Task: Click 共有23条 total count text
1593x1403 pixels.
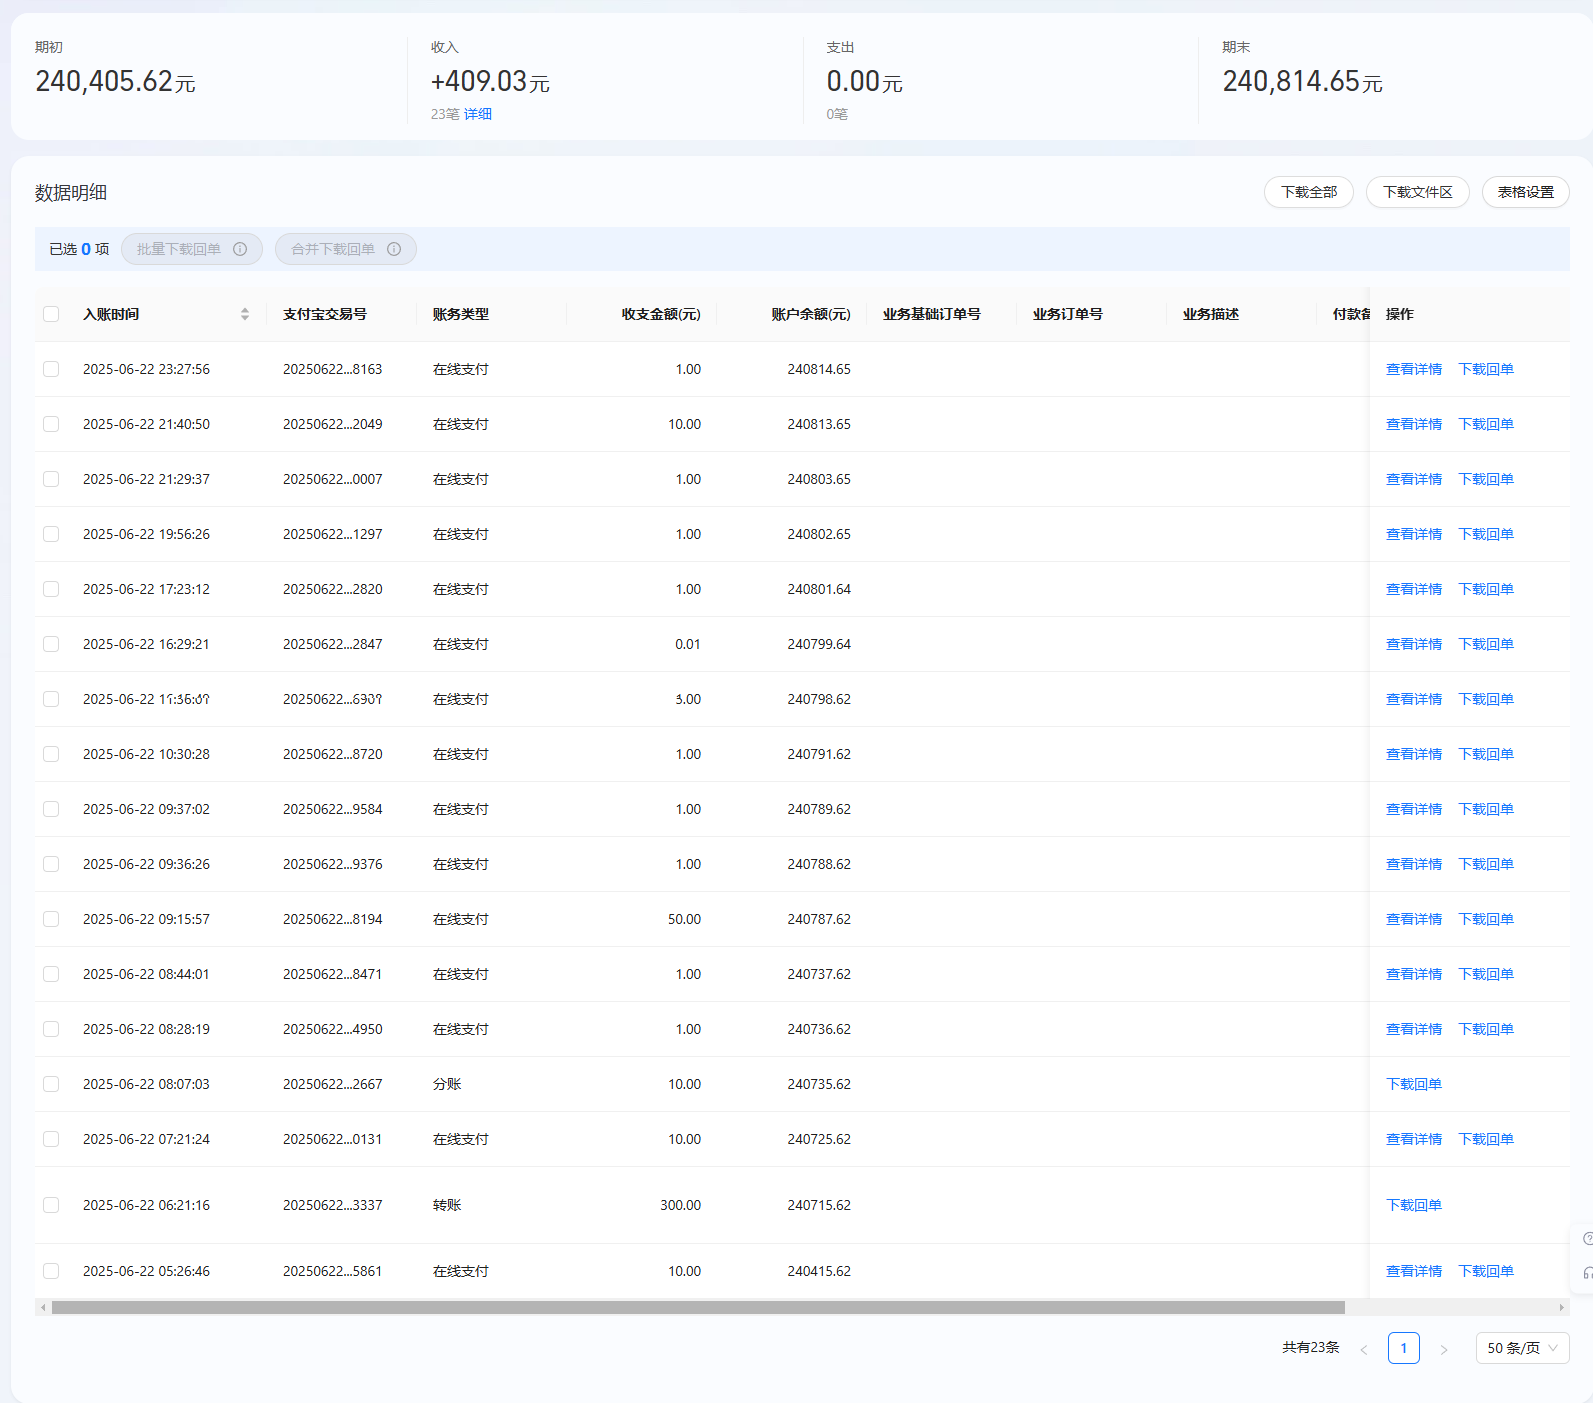Action: click(x=1311, y=1347)
